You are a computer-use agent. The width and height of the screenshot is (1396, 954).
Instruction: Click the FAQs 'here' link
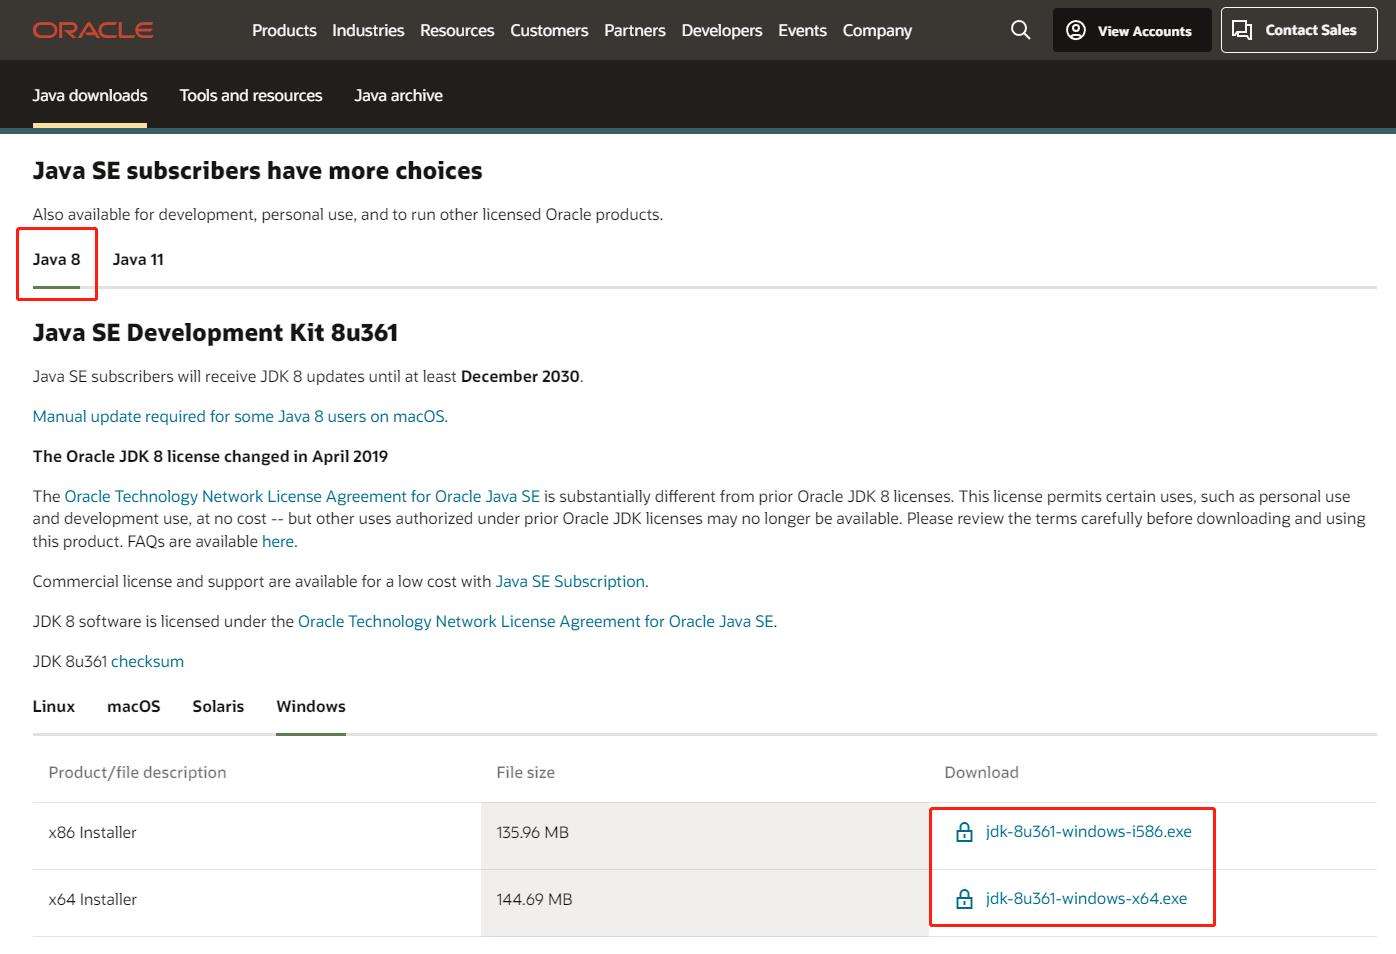point(278,541)
